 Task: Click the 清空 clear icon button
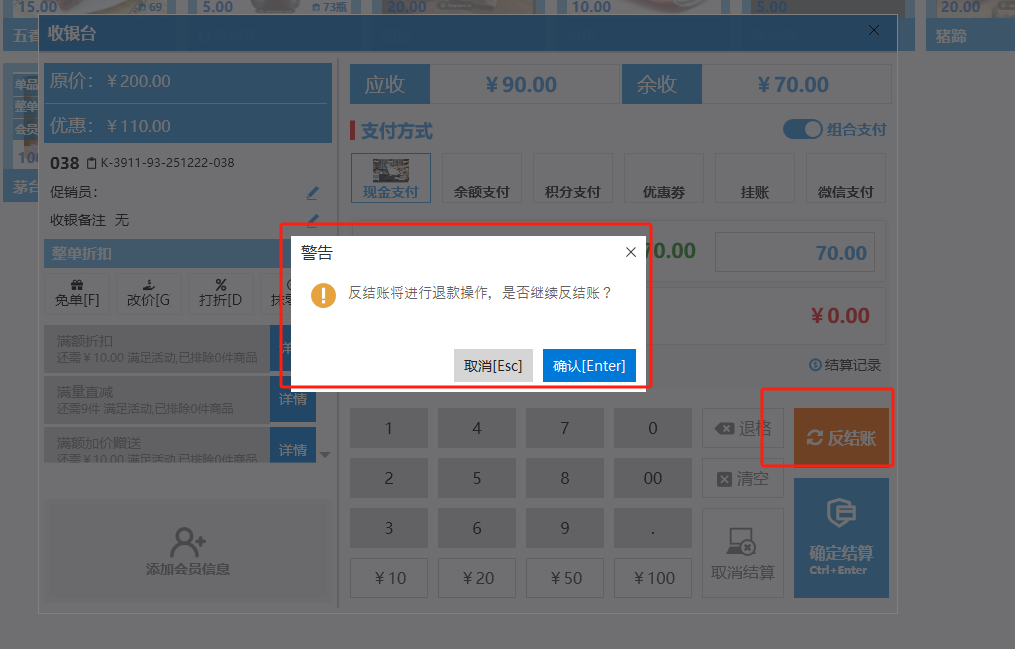[x=724, y=479]
